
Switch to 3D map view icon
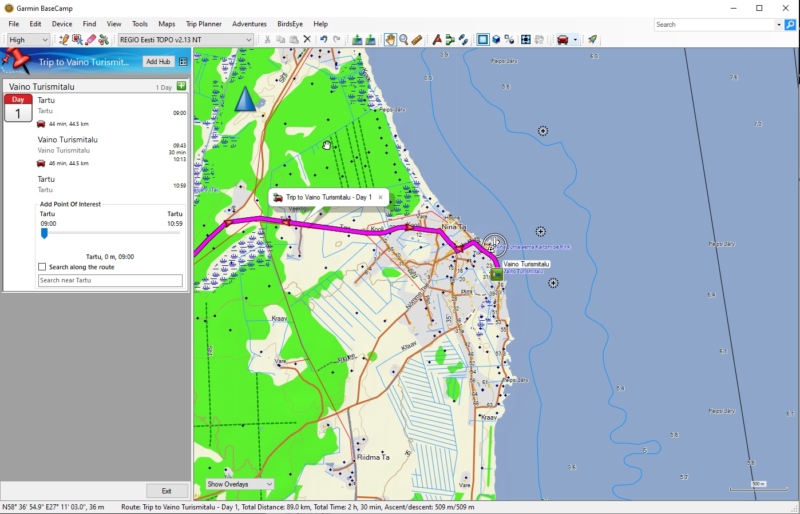tap(496, 40)
